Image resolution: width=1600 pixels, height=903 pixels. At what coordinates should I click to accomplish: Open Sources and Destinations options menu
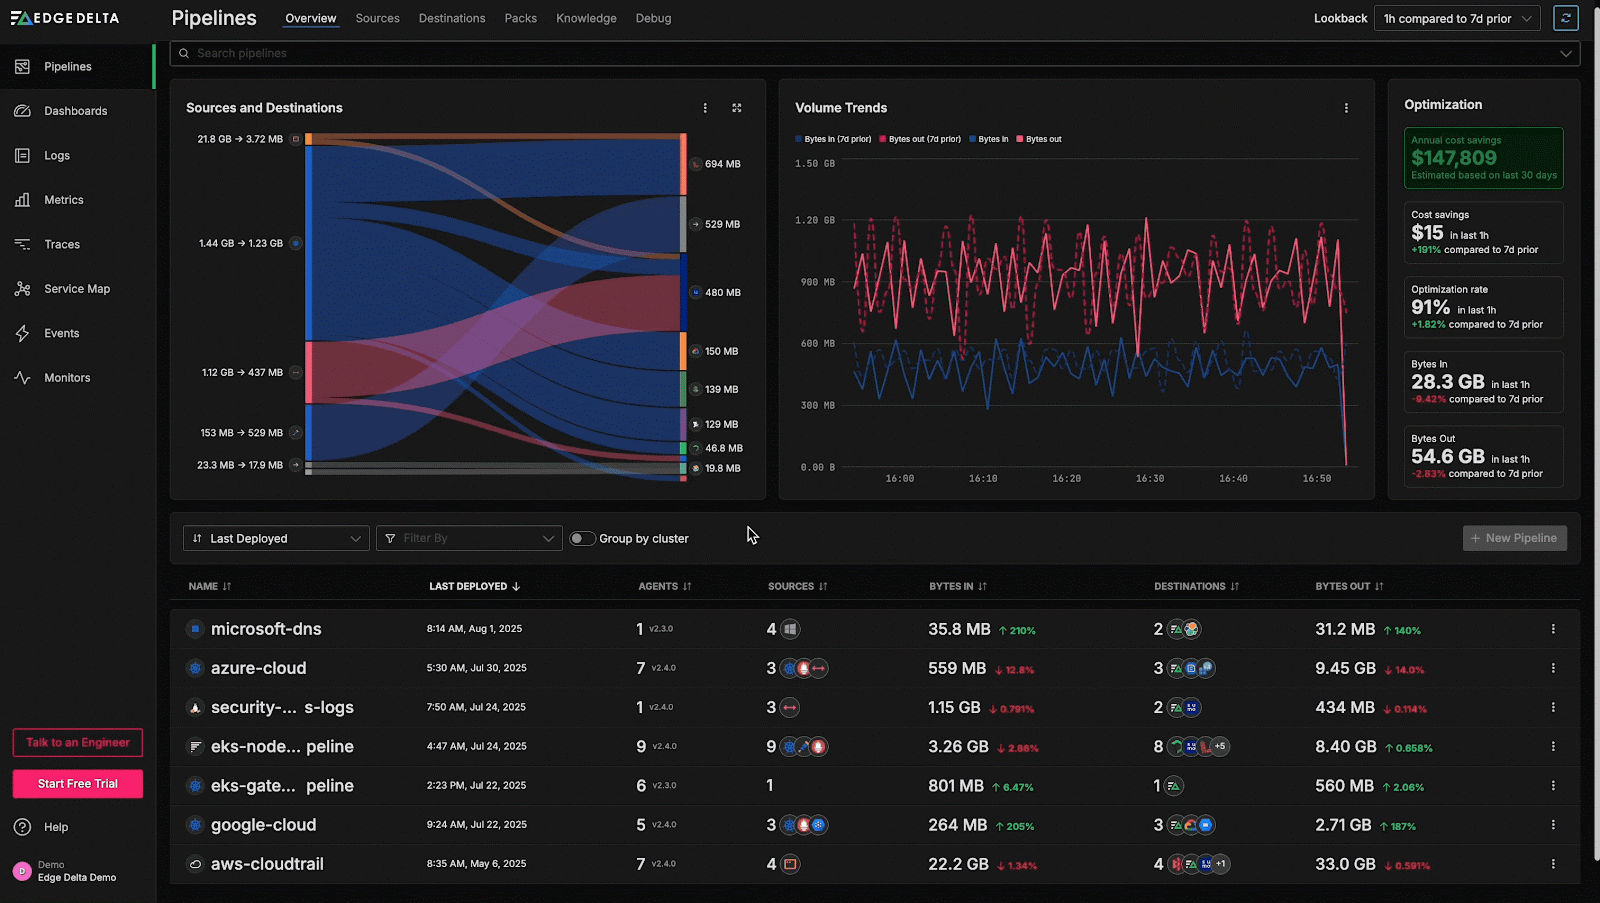[x=705, y=108]
